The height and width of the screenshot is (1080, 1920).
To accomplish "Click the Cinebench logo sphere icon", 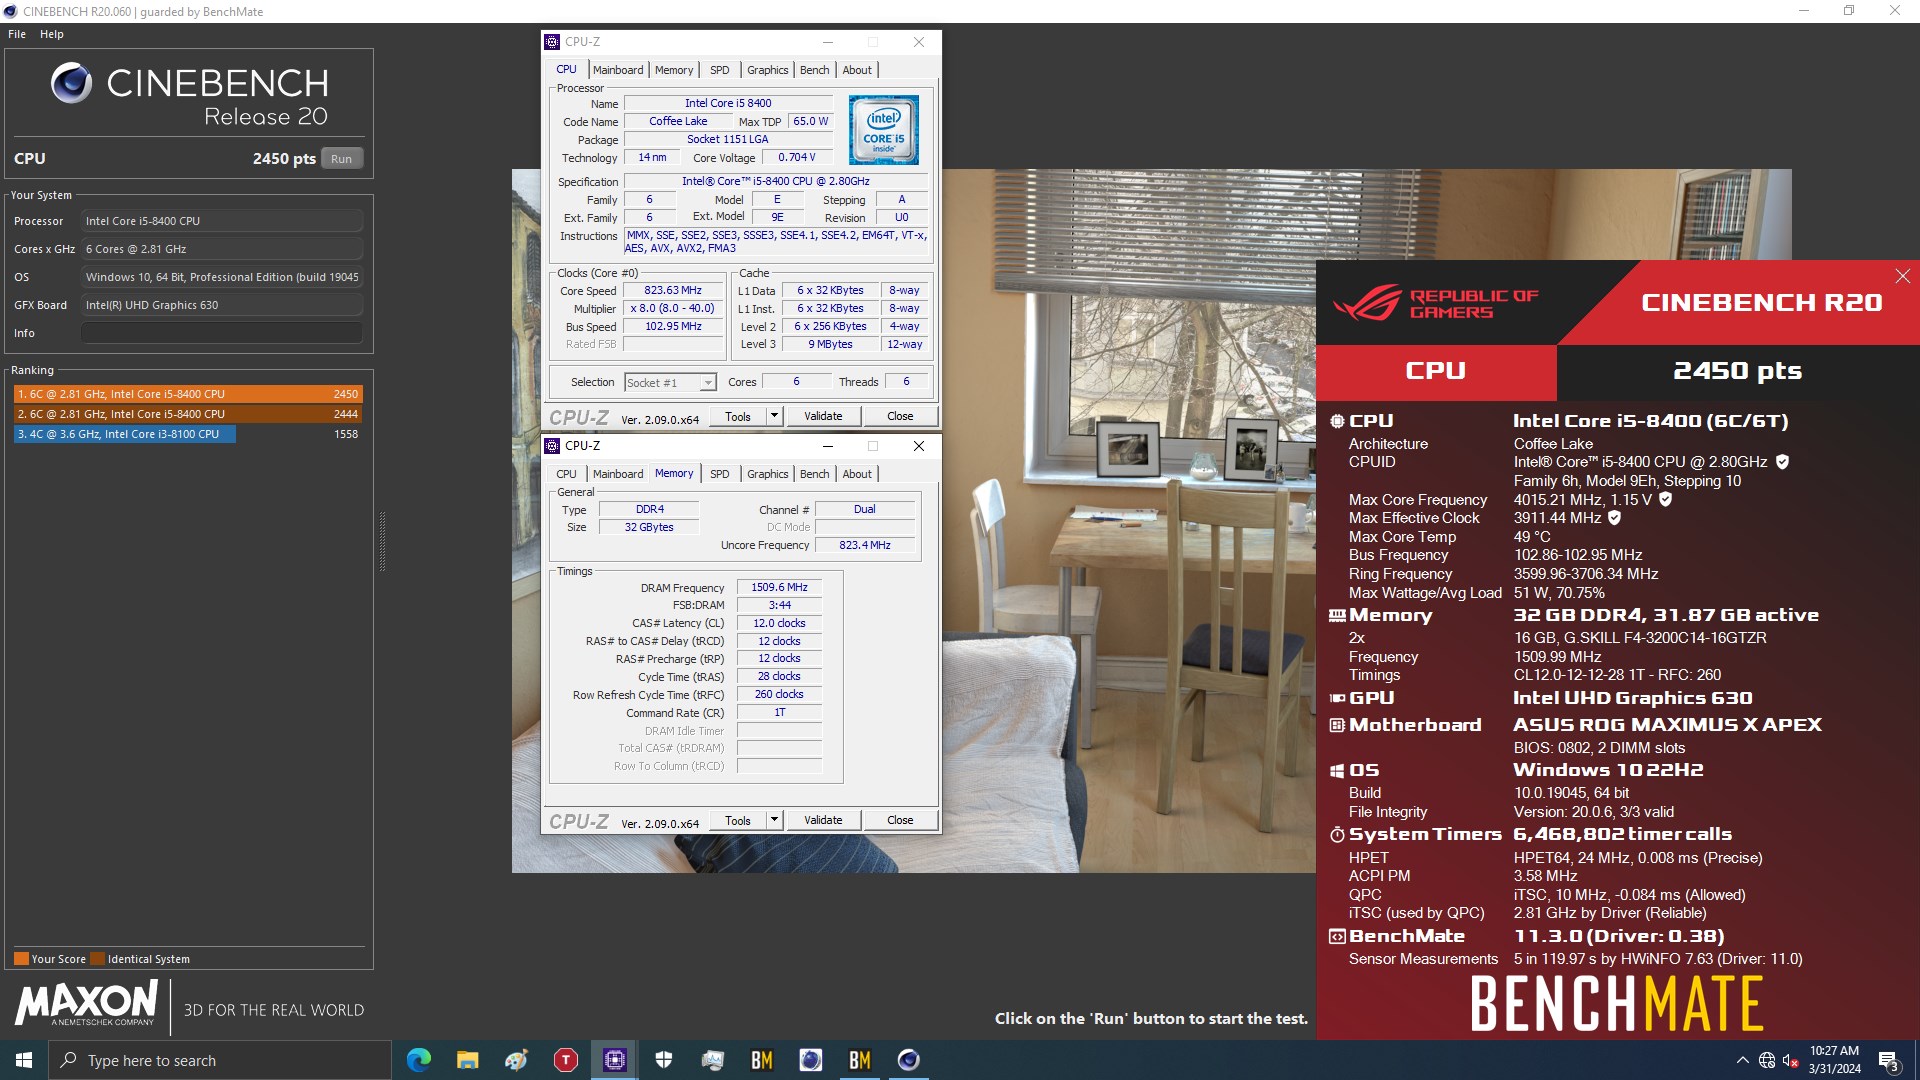I will (71, 83).
